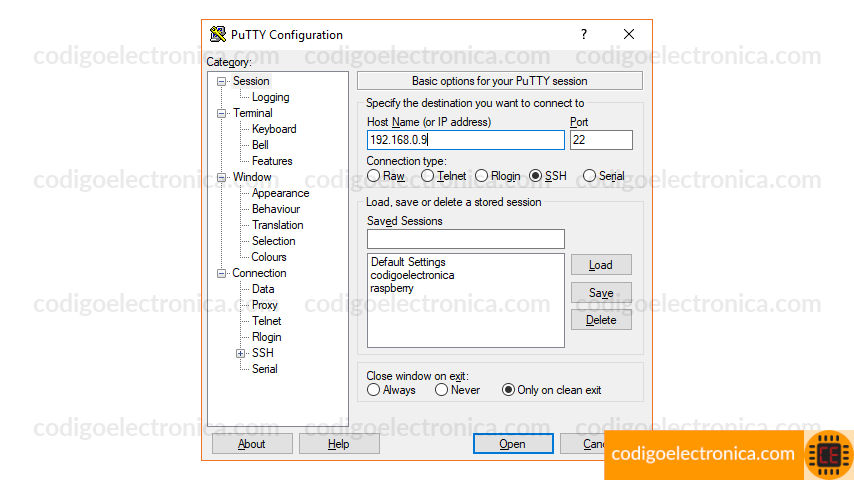Collapse the Connection tree node
The height and width of the screenshot is (480, 854).
(x=221, y=274)
